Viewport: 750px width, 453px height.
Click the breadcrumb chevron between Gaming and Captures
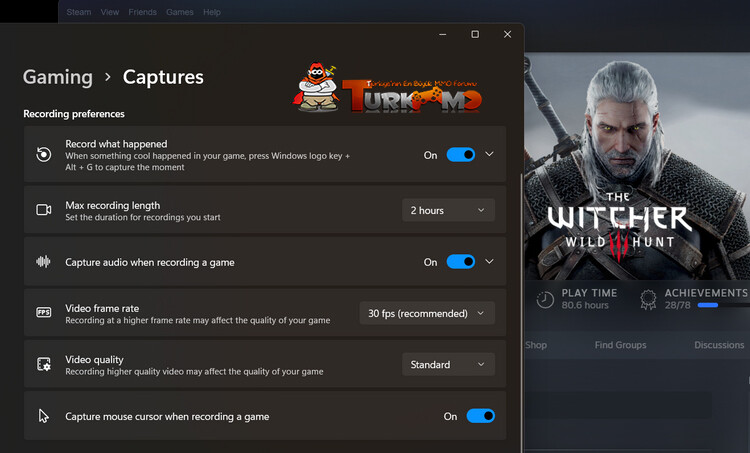(x=108, y=77)
